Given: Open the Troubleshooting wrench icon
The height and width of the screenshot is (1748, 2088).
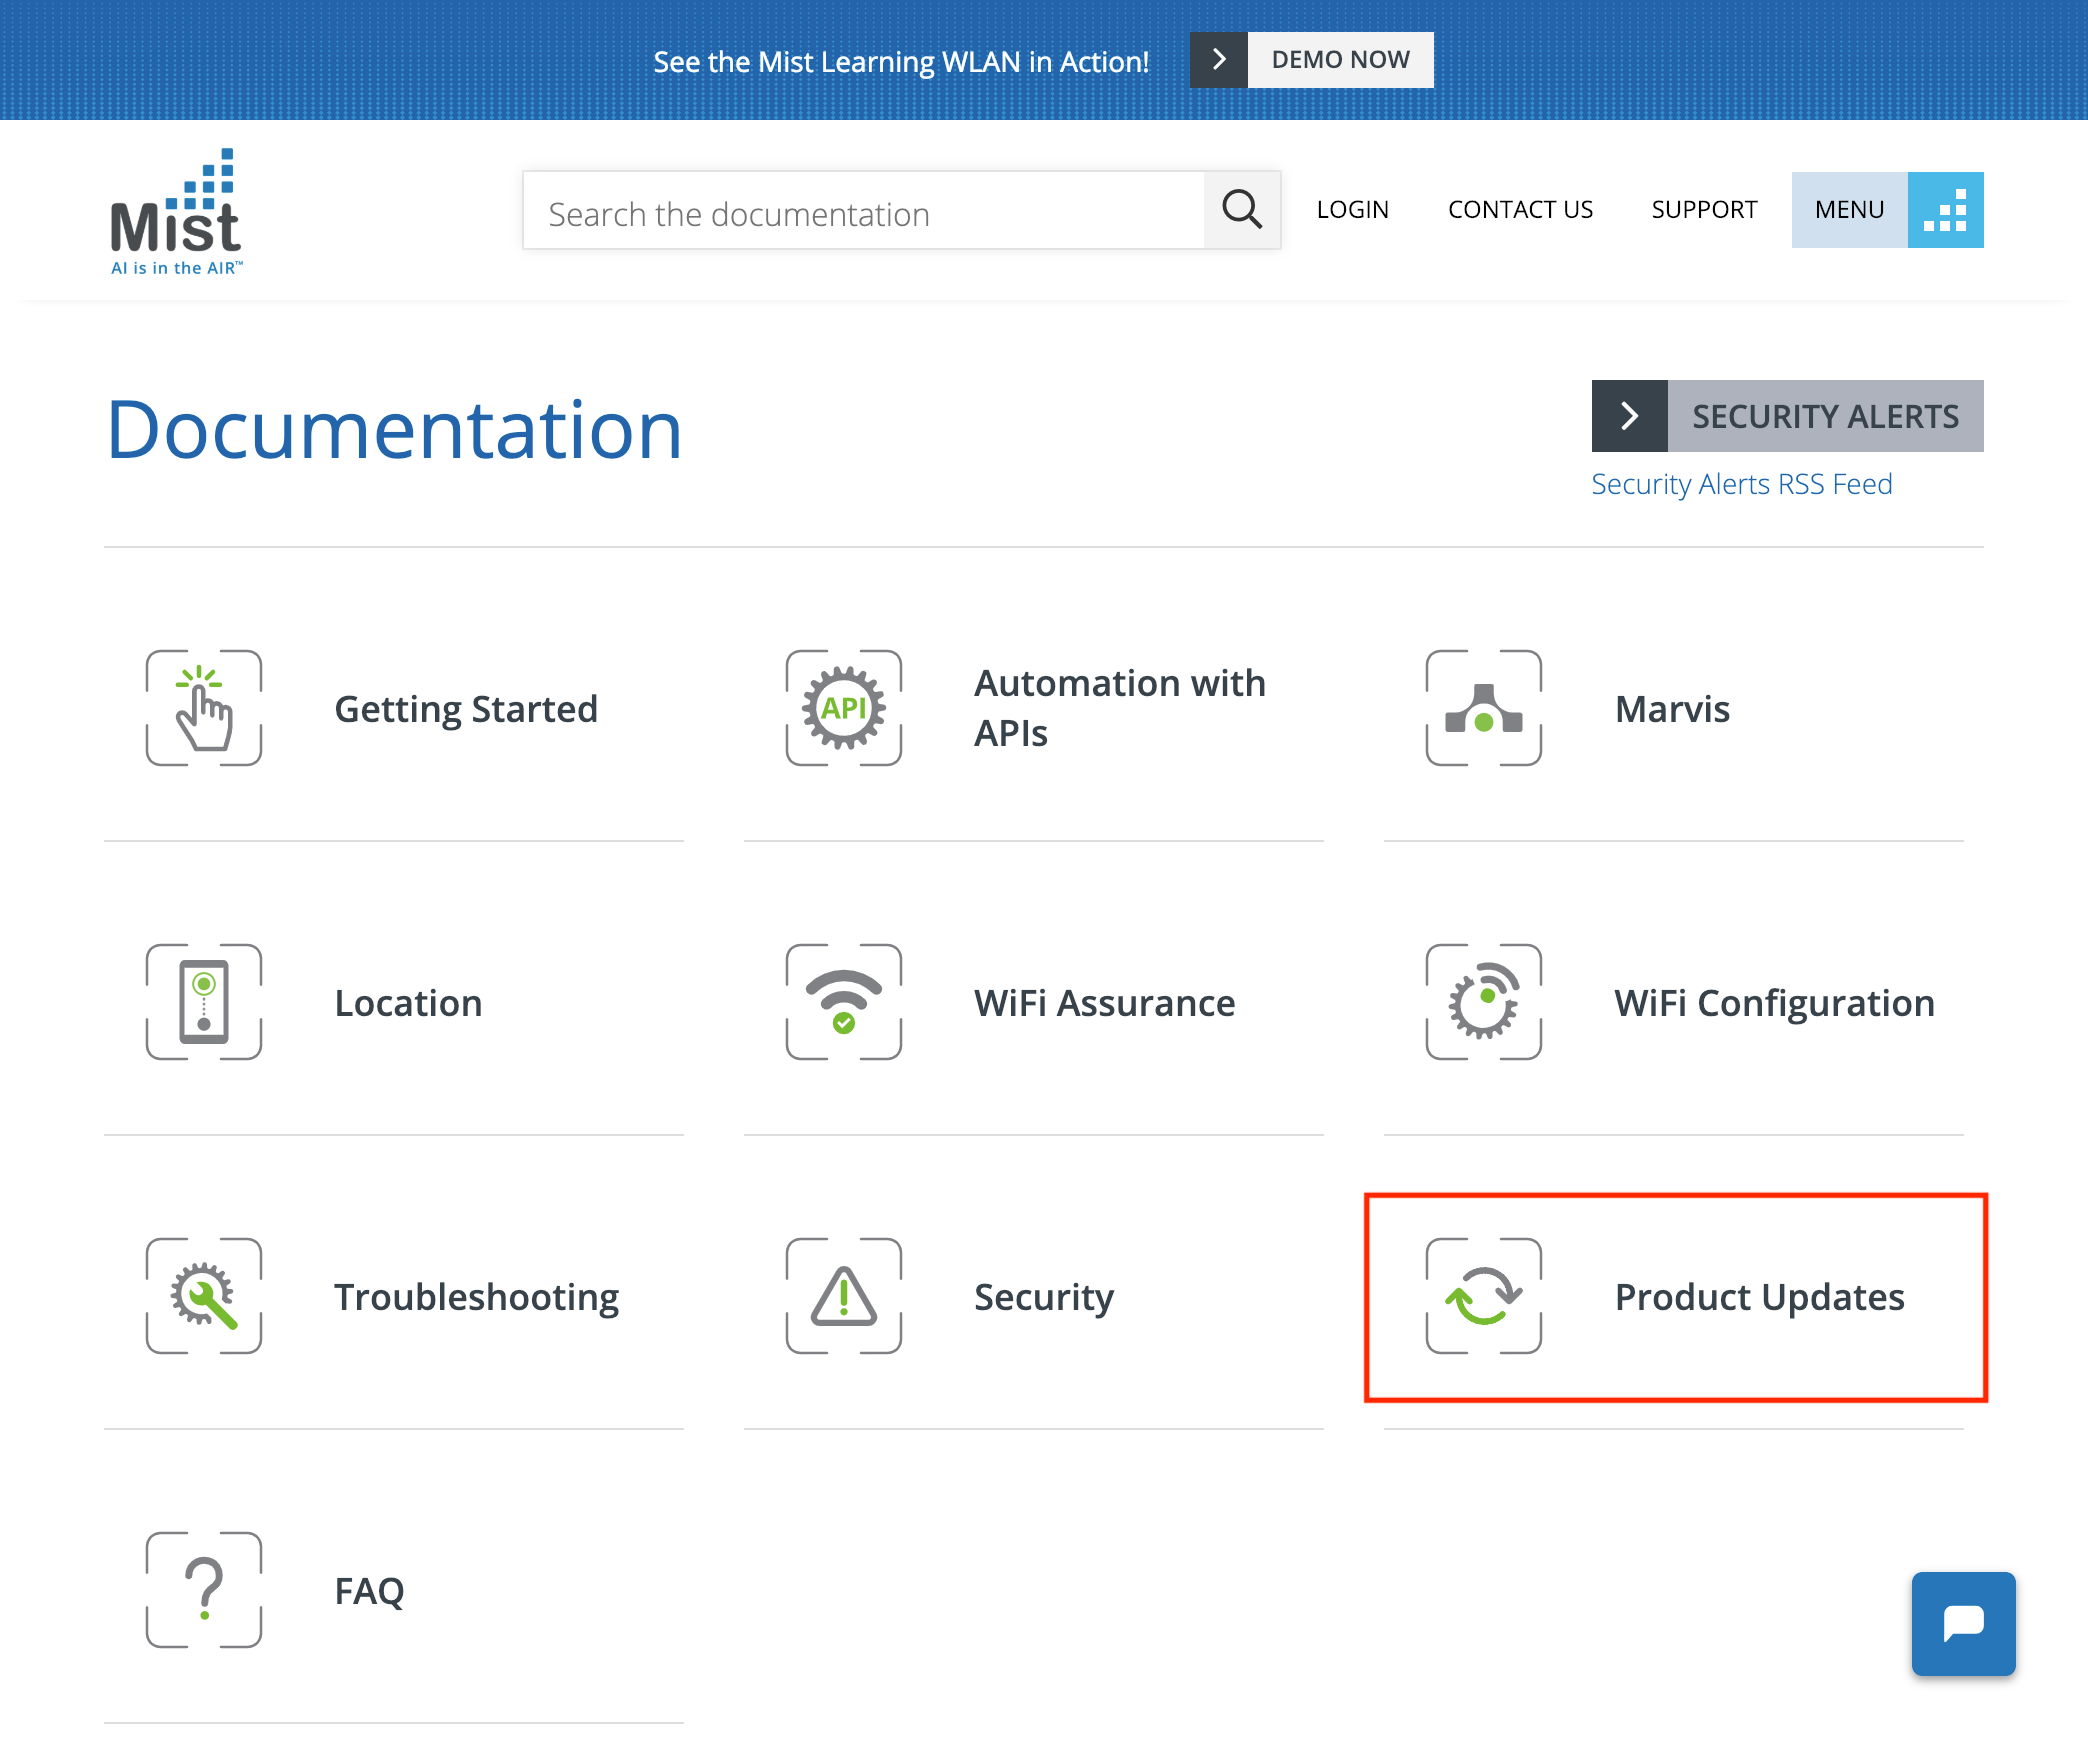Looking at the screenshot, I should pos(204,1296).
